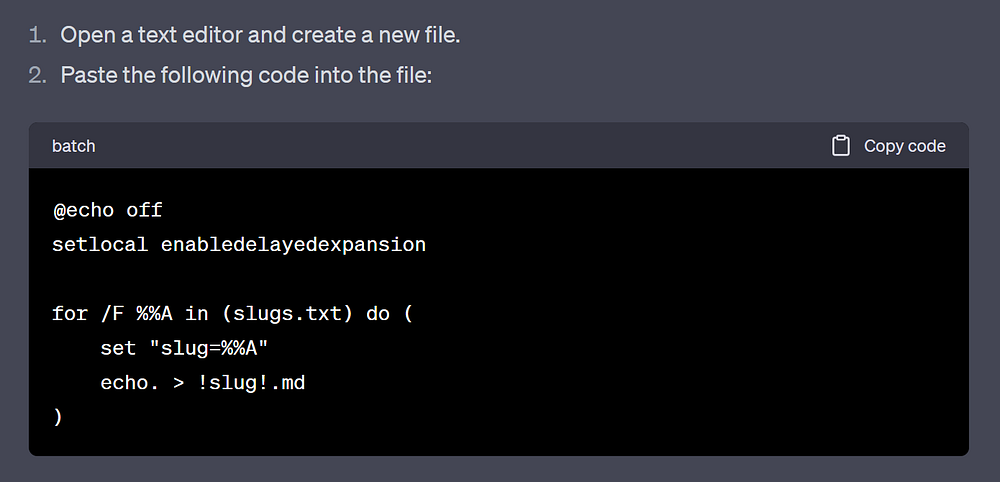Click the closing parenthesis in the code
Image resolution: width=1000 pixels, height=482 pixels.
click(58, 417)
